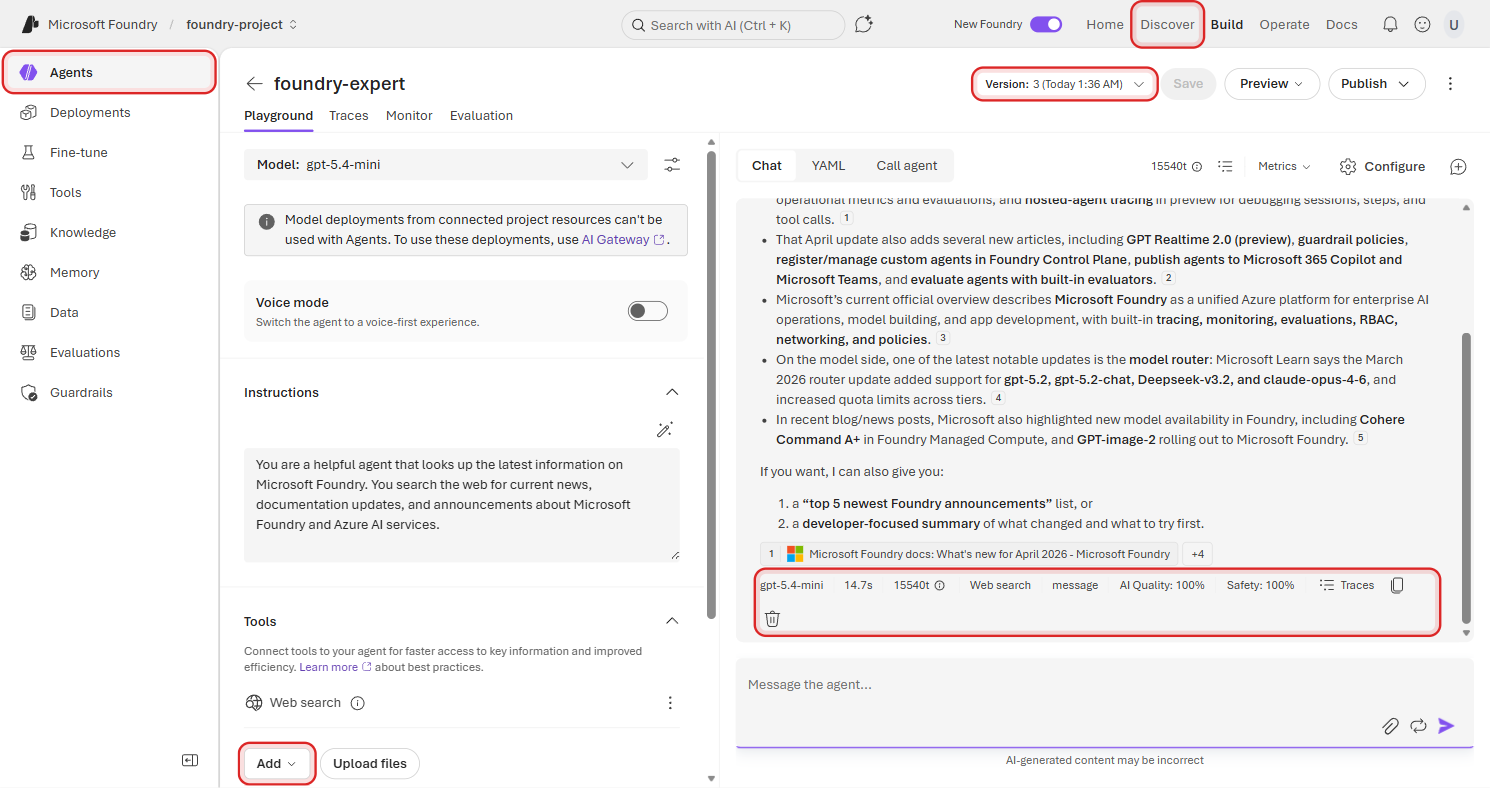Collapse the Instructions section
1490x788 pixels.
[672, 392]
